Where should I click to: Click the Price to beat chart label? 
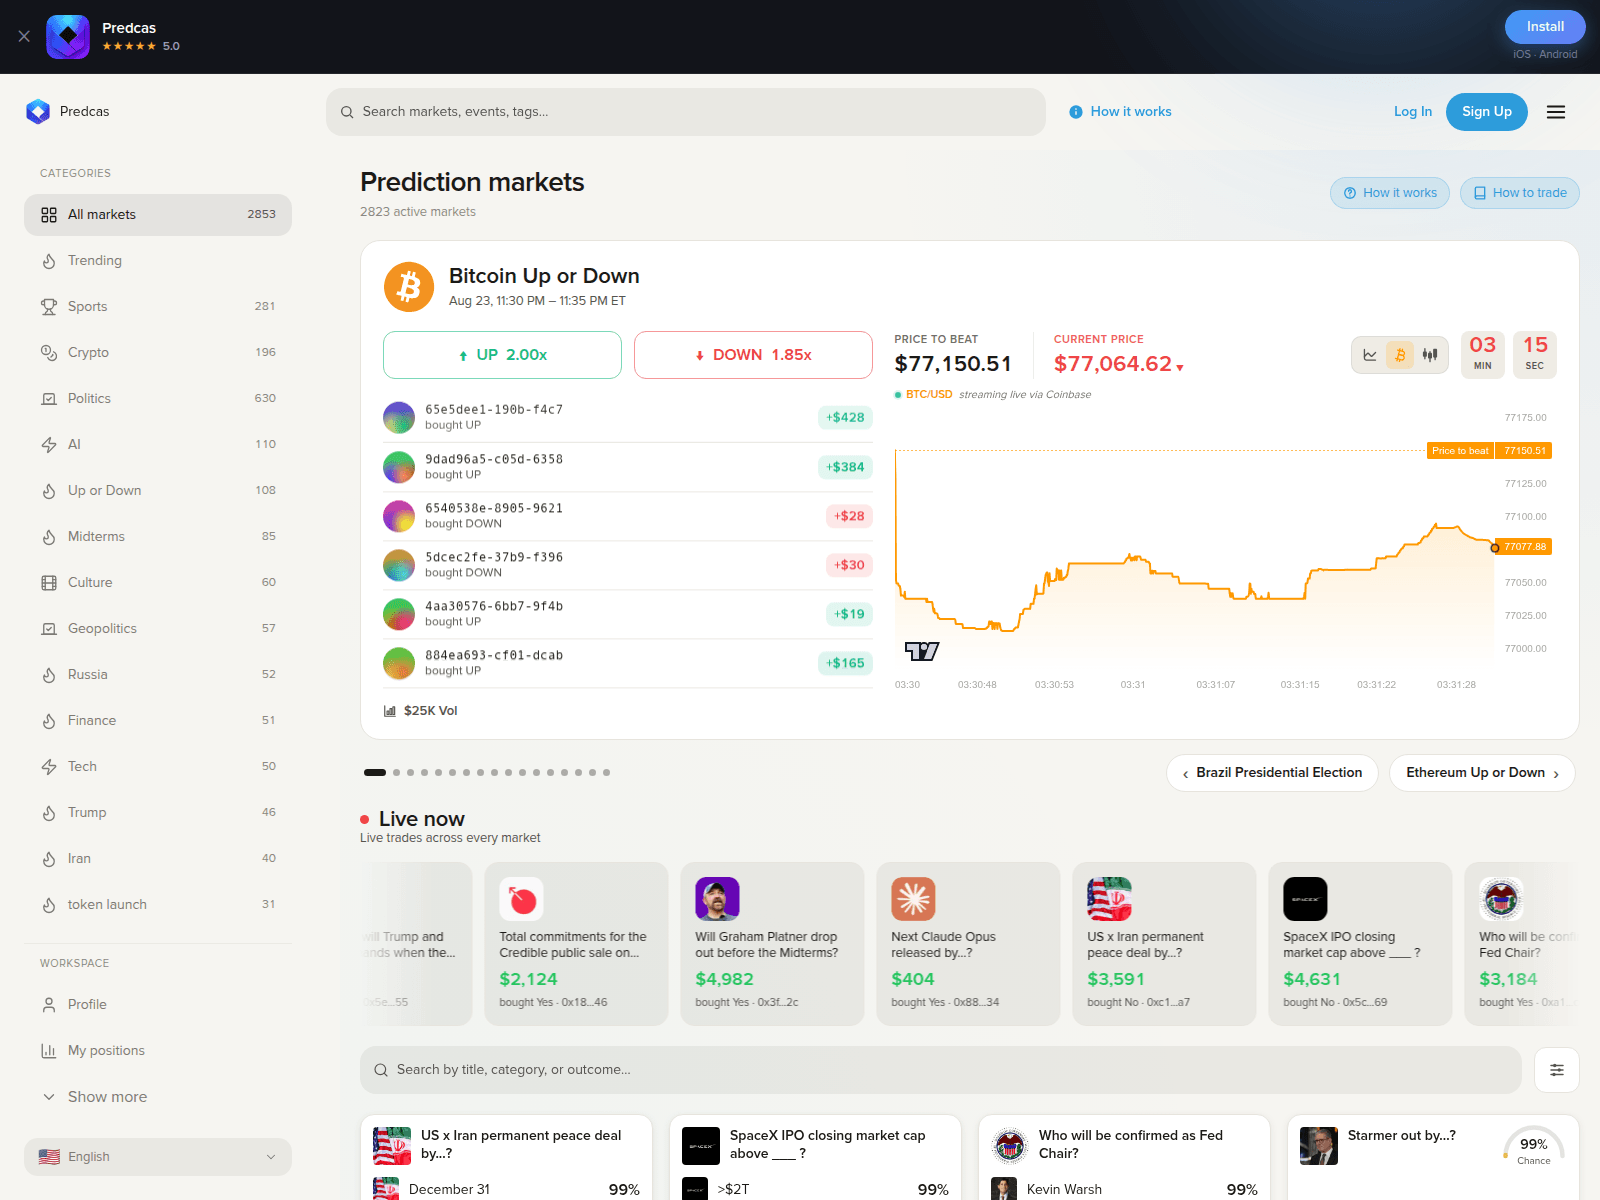(1460, 451)
